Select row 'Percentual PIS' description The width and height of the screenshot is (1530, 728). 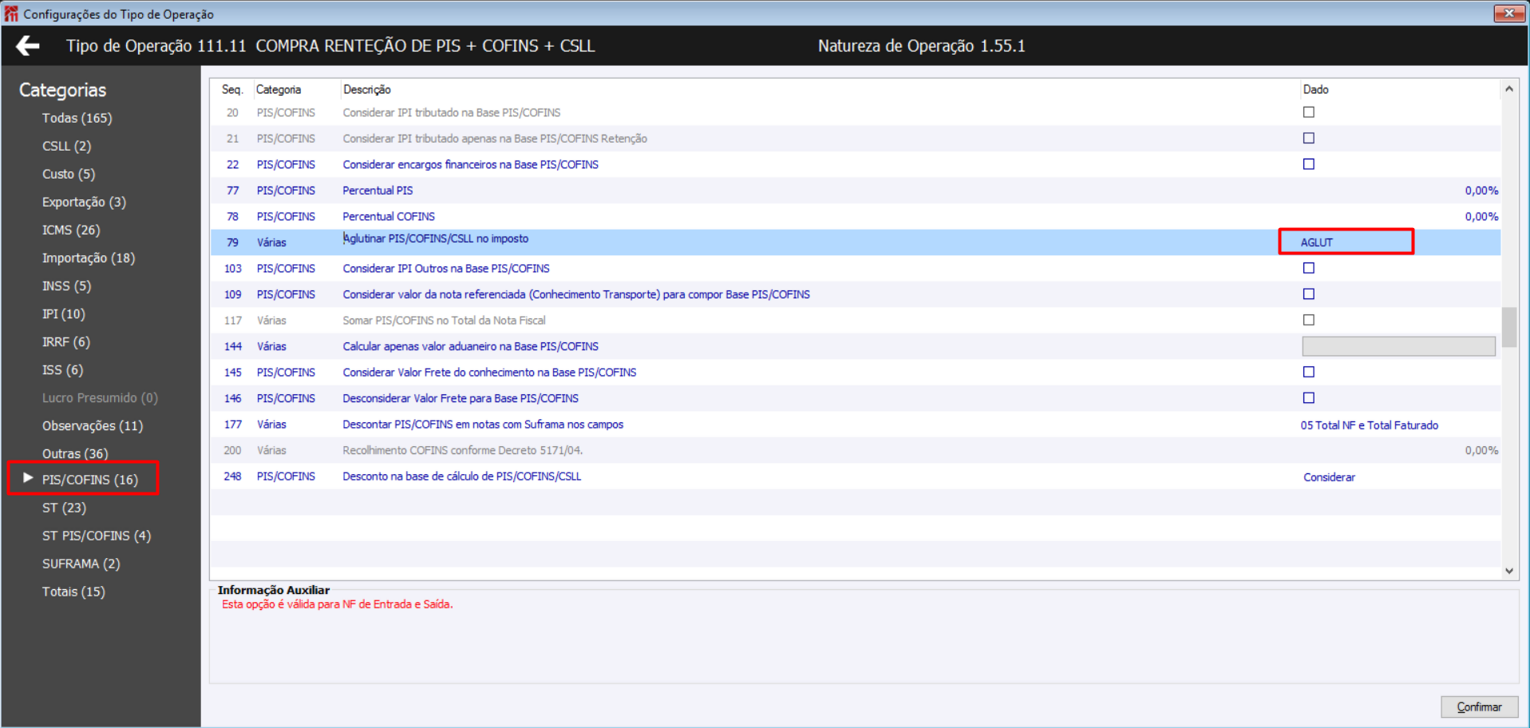pyautogui.click(x=378, y=190)
